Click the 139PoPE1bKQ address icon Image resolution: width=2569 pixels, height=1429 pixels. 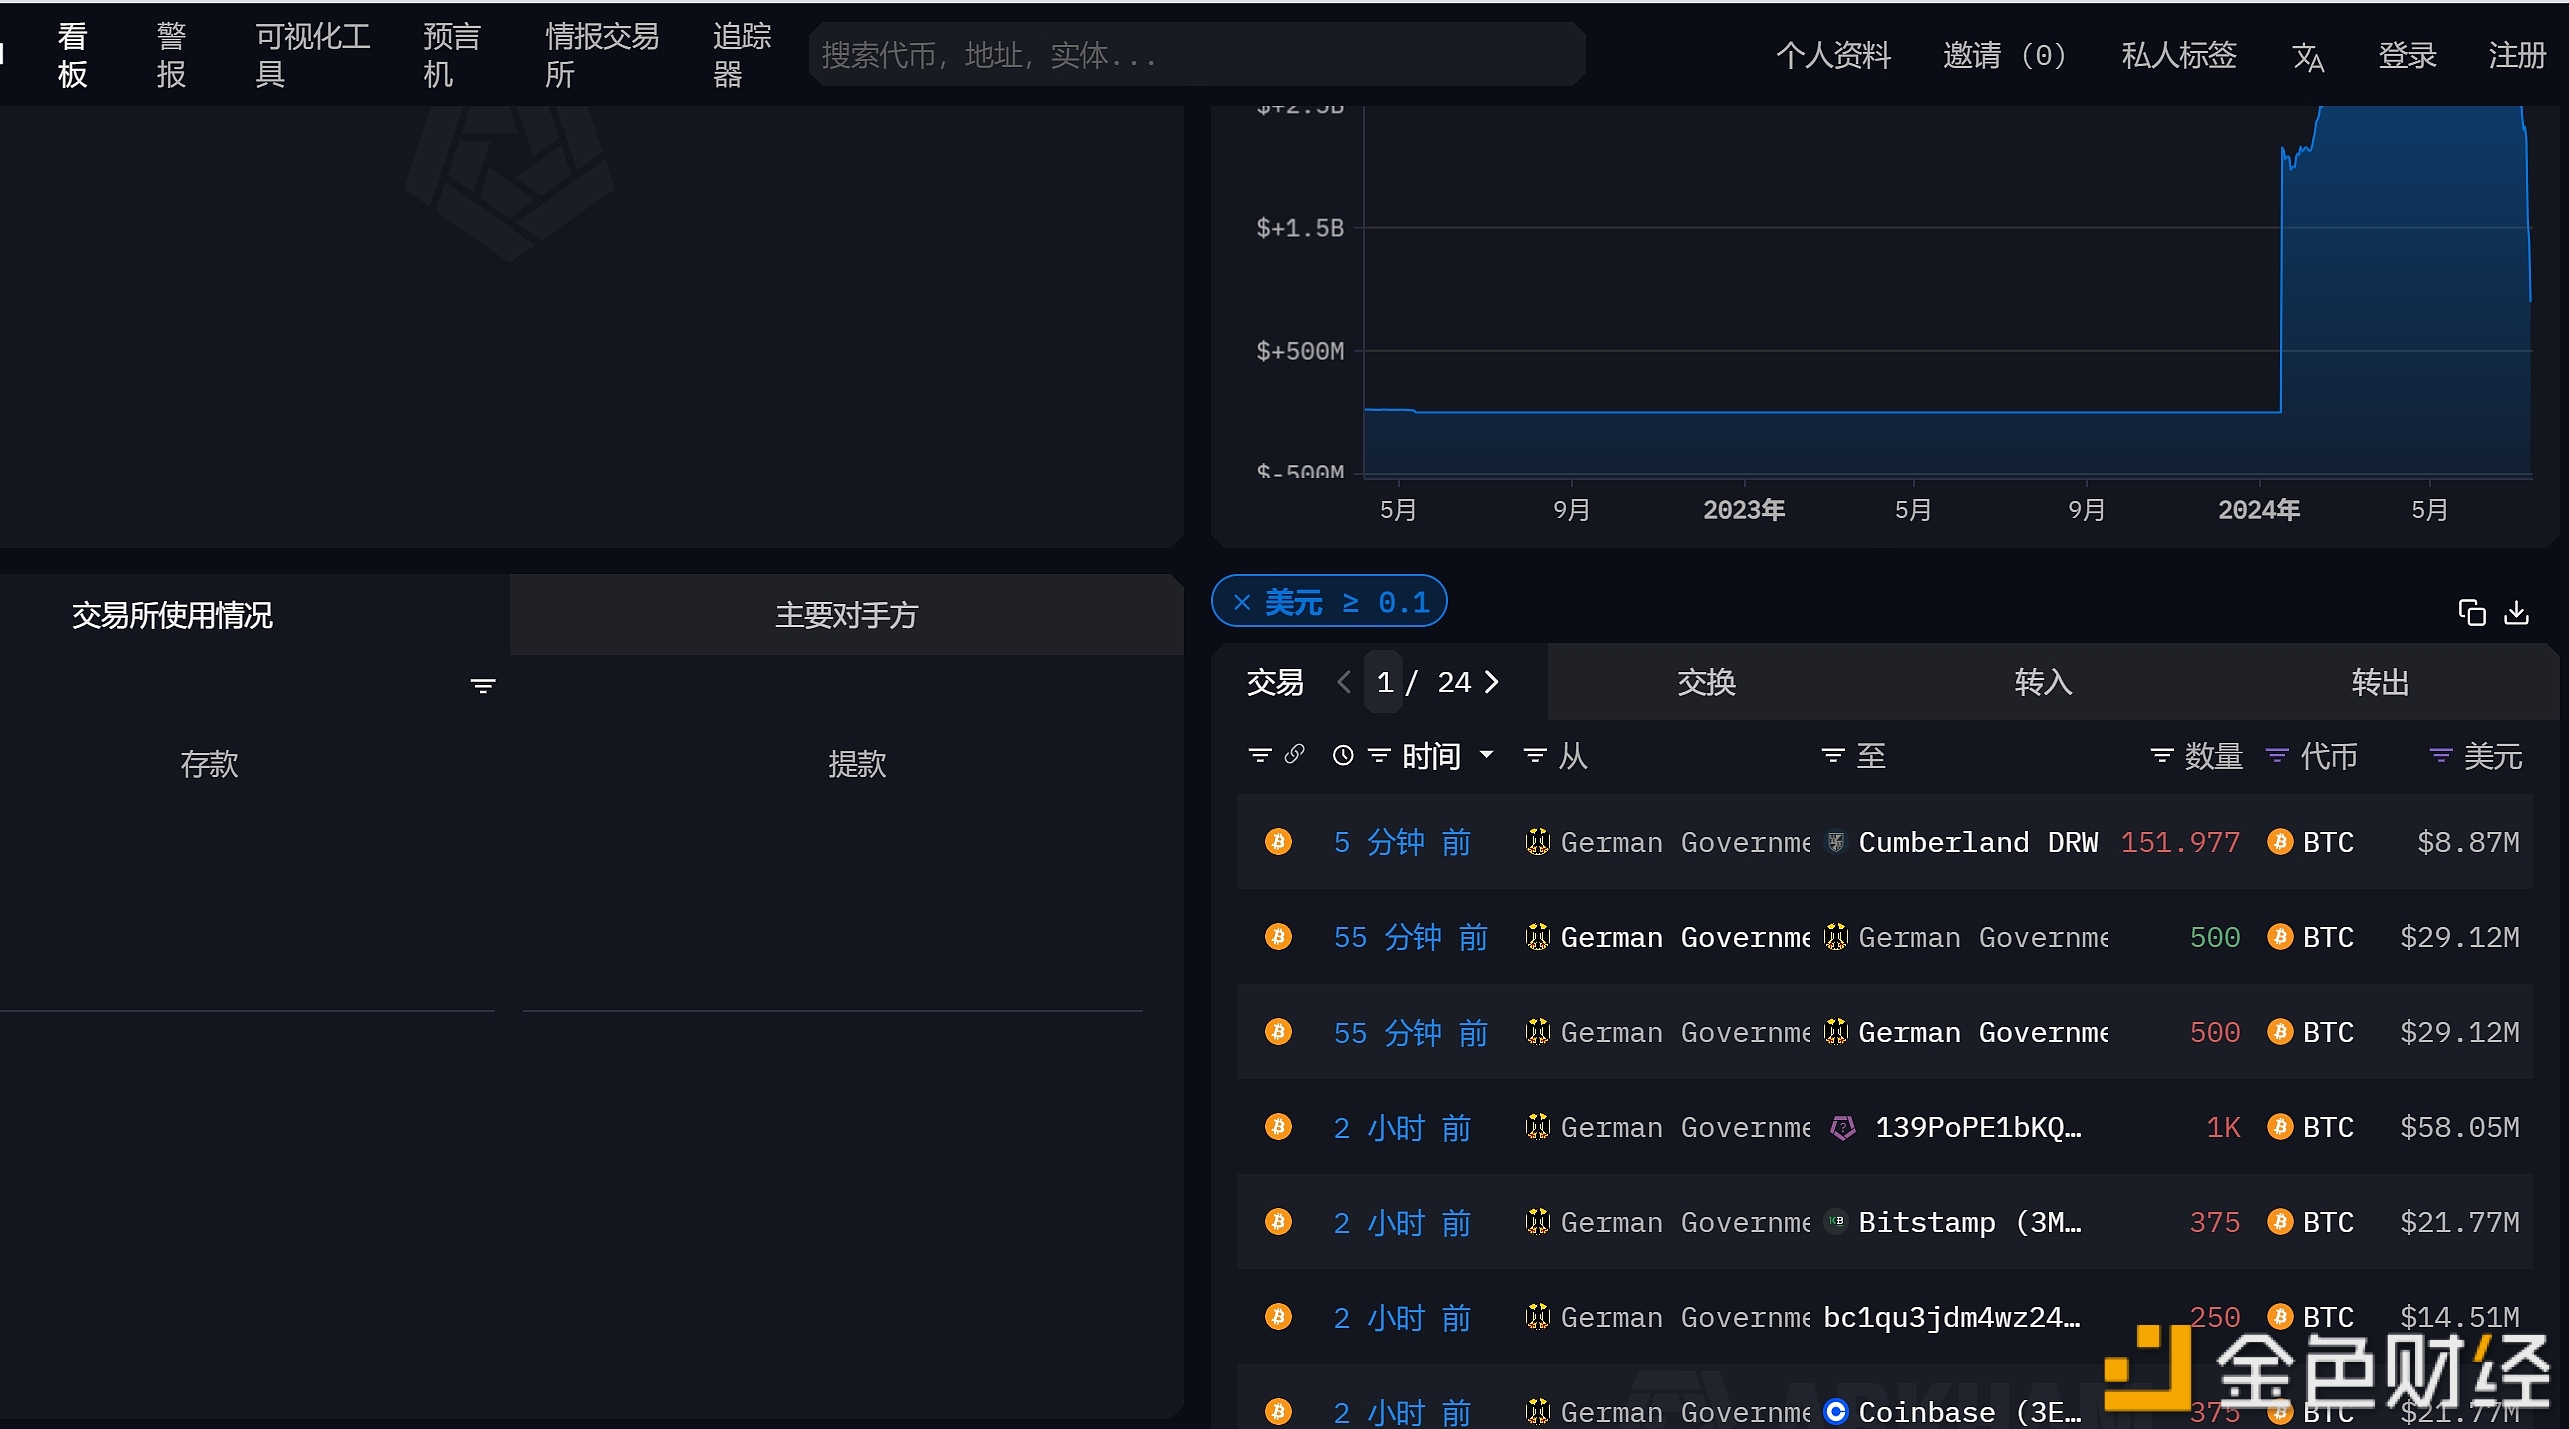tap(1842, 1128)
